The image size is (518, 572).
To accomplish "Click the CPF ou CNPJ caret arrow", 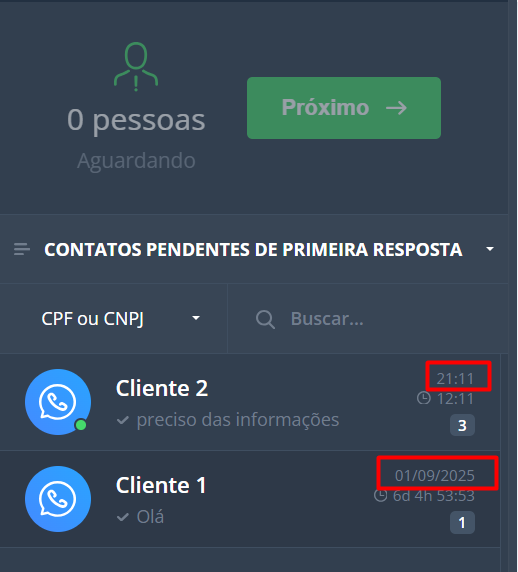I will 196,318.
